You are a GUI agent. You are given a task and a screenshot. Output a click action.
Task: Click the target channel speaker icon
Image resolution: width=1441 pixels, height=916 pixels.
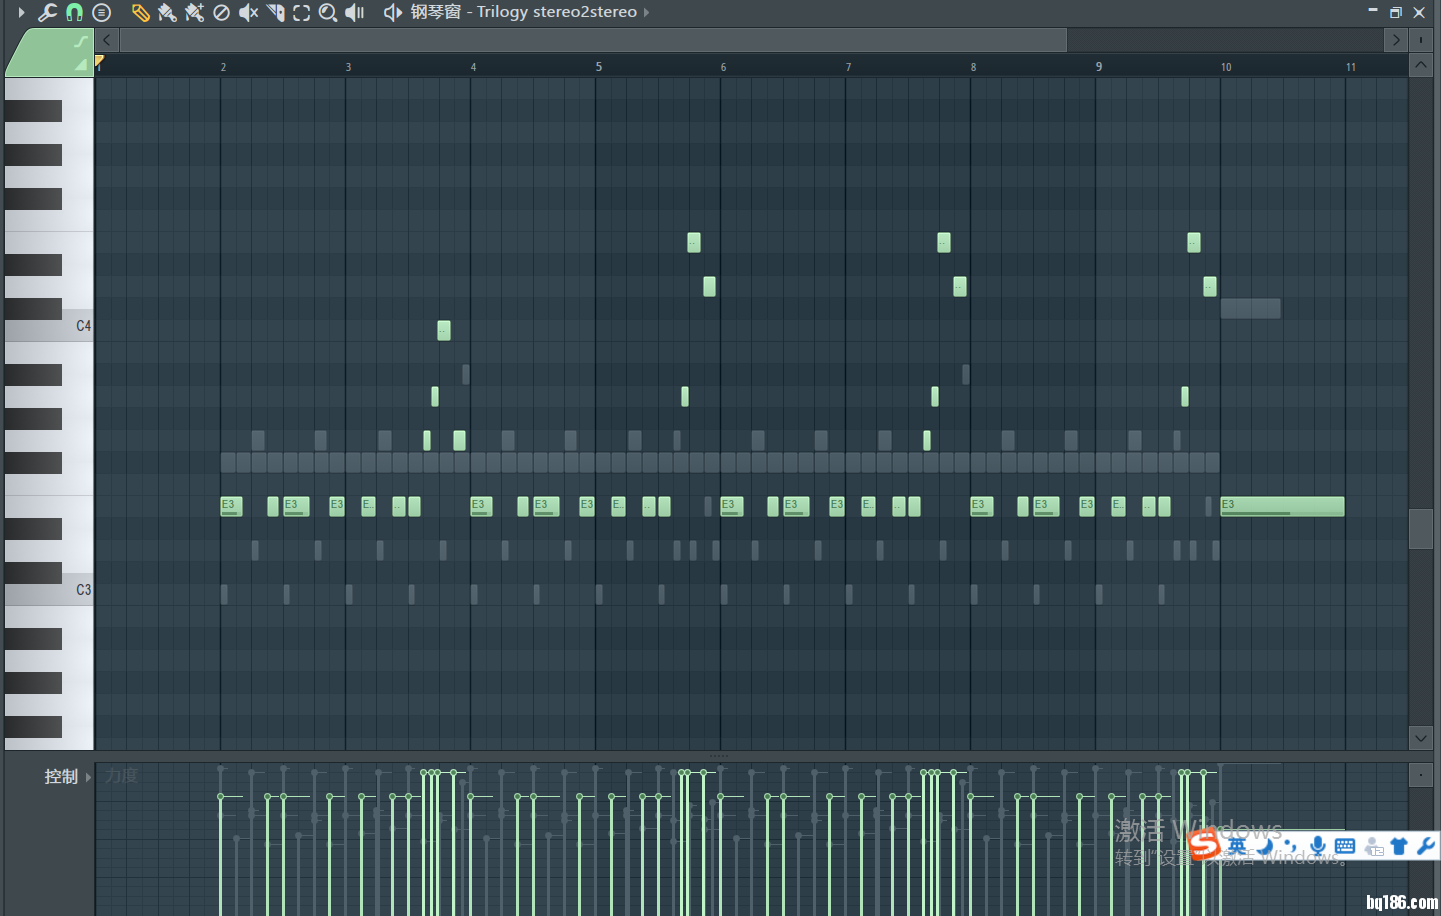point(393,13)
